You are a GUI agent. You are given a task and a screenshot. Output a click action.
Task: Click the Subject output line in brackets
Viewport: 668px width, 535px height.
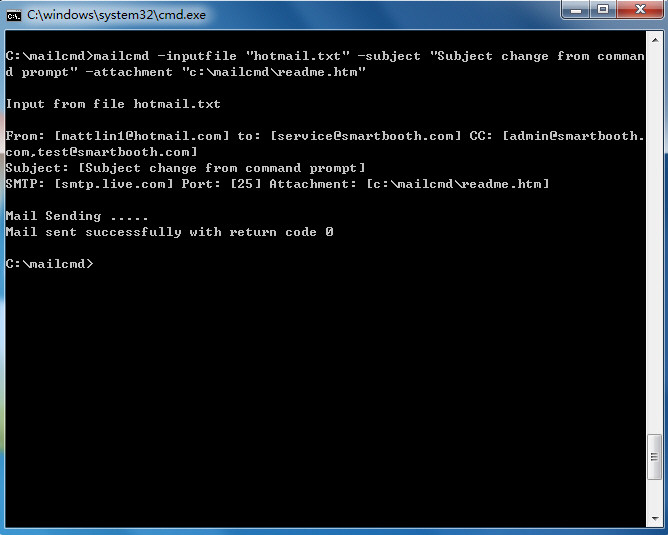coord(185,168)
